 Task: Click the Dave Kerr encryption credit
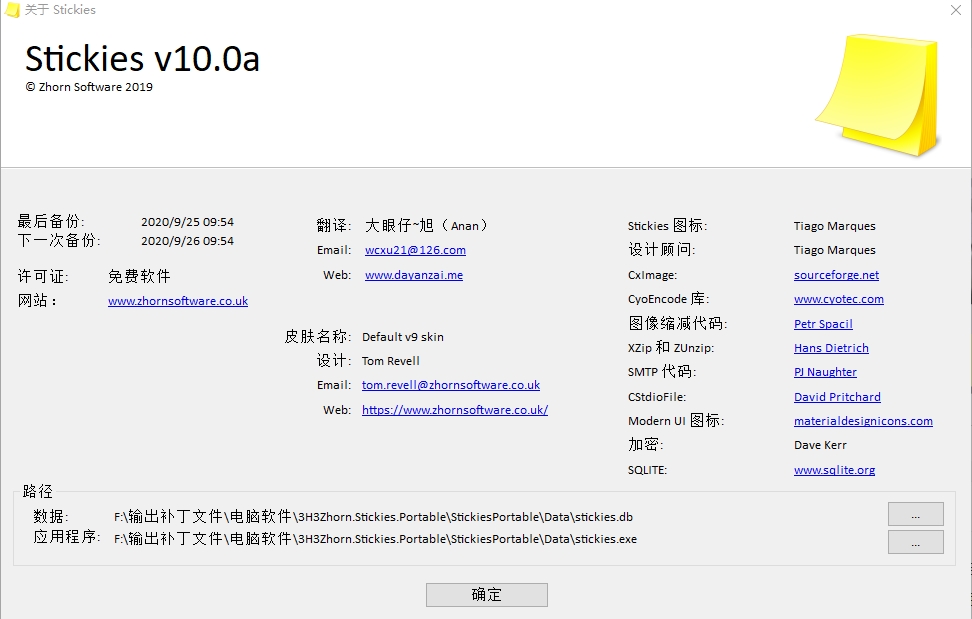(x=820, y=446)
